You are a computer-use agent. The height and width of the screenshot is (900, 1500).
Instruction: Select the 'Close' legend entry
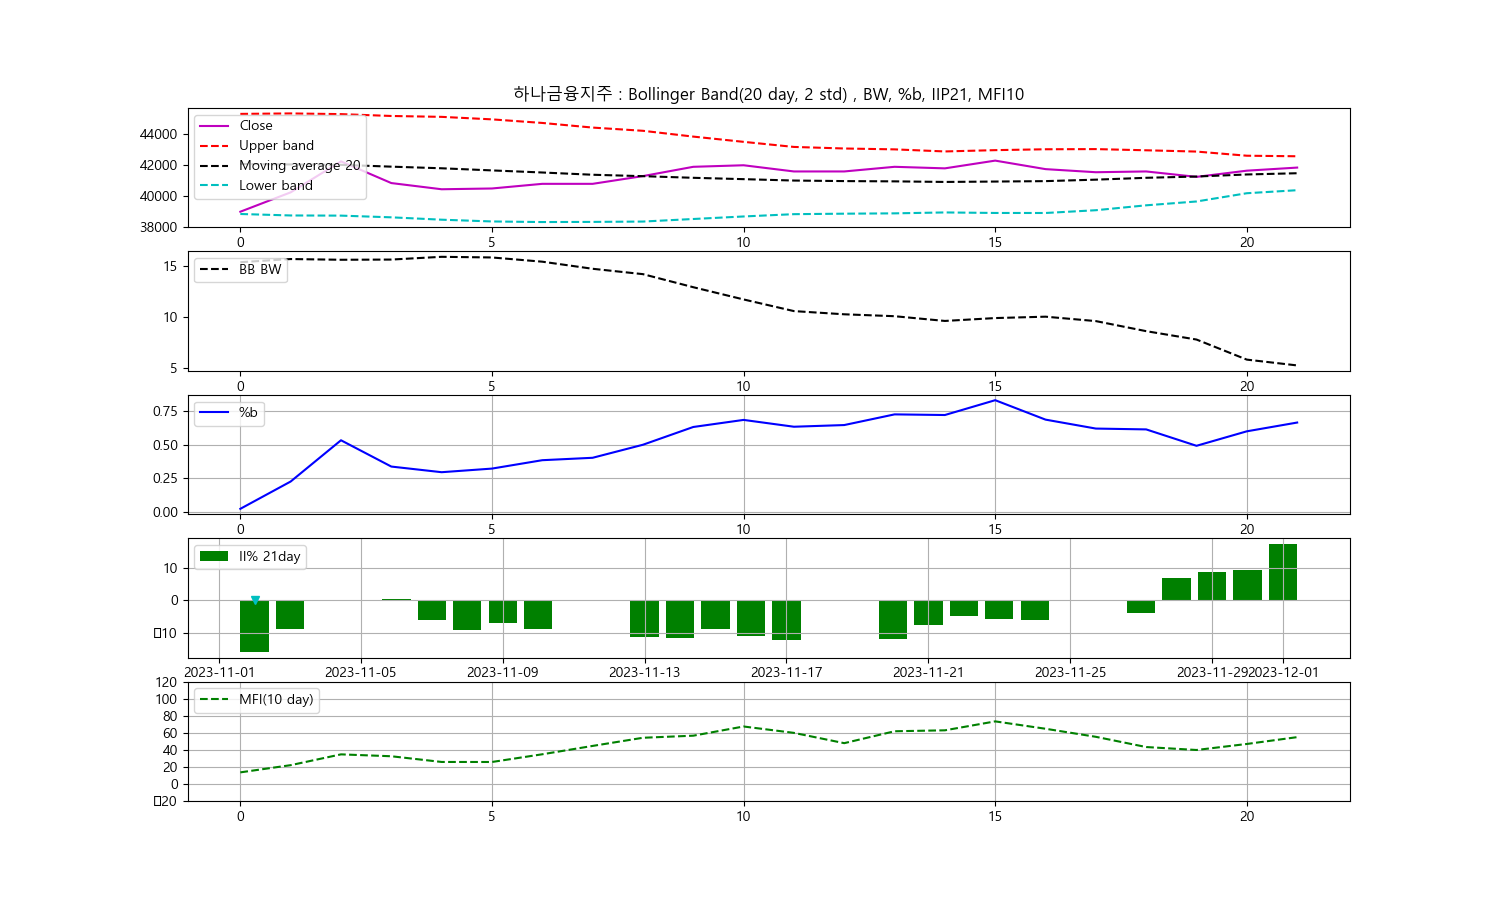coord(255,125)
